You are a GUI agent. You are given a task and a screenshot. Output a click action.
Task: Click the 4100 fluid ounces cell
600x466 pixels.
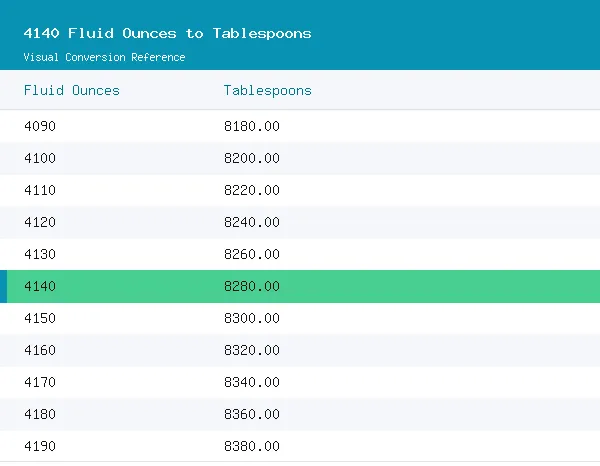coord(40,158)
